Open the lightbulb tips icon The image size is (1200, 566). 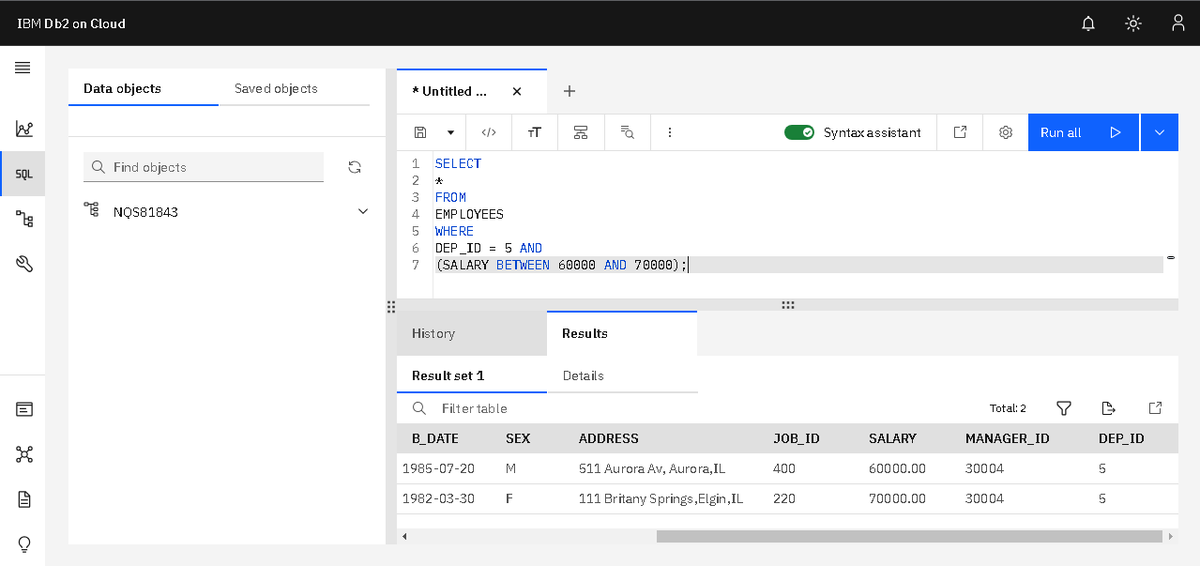tap(24, 544)
